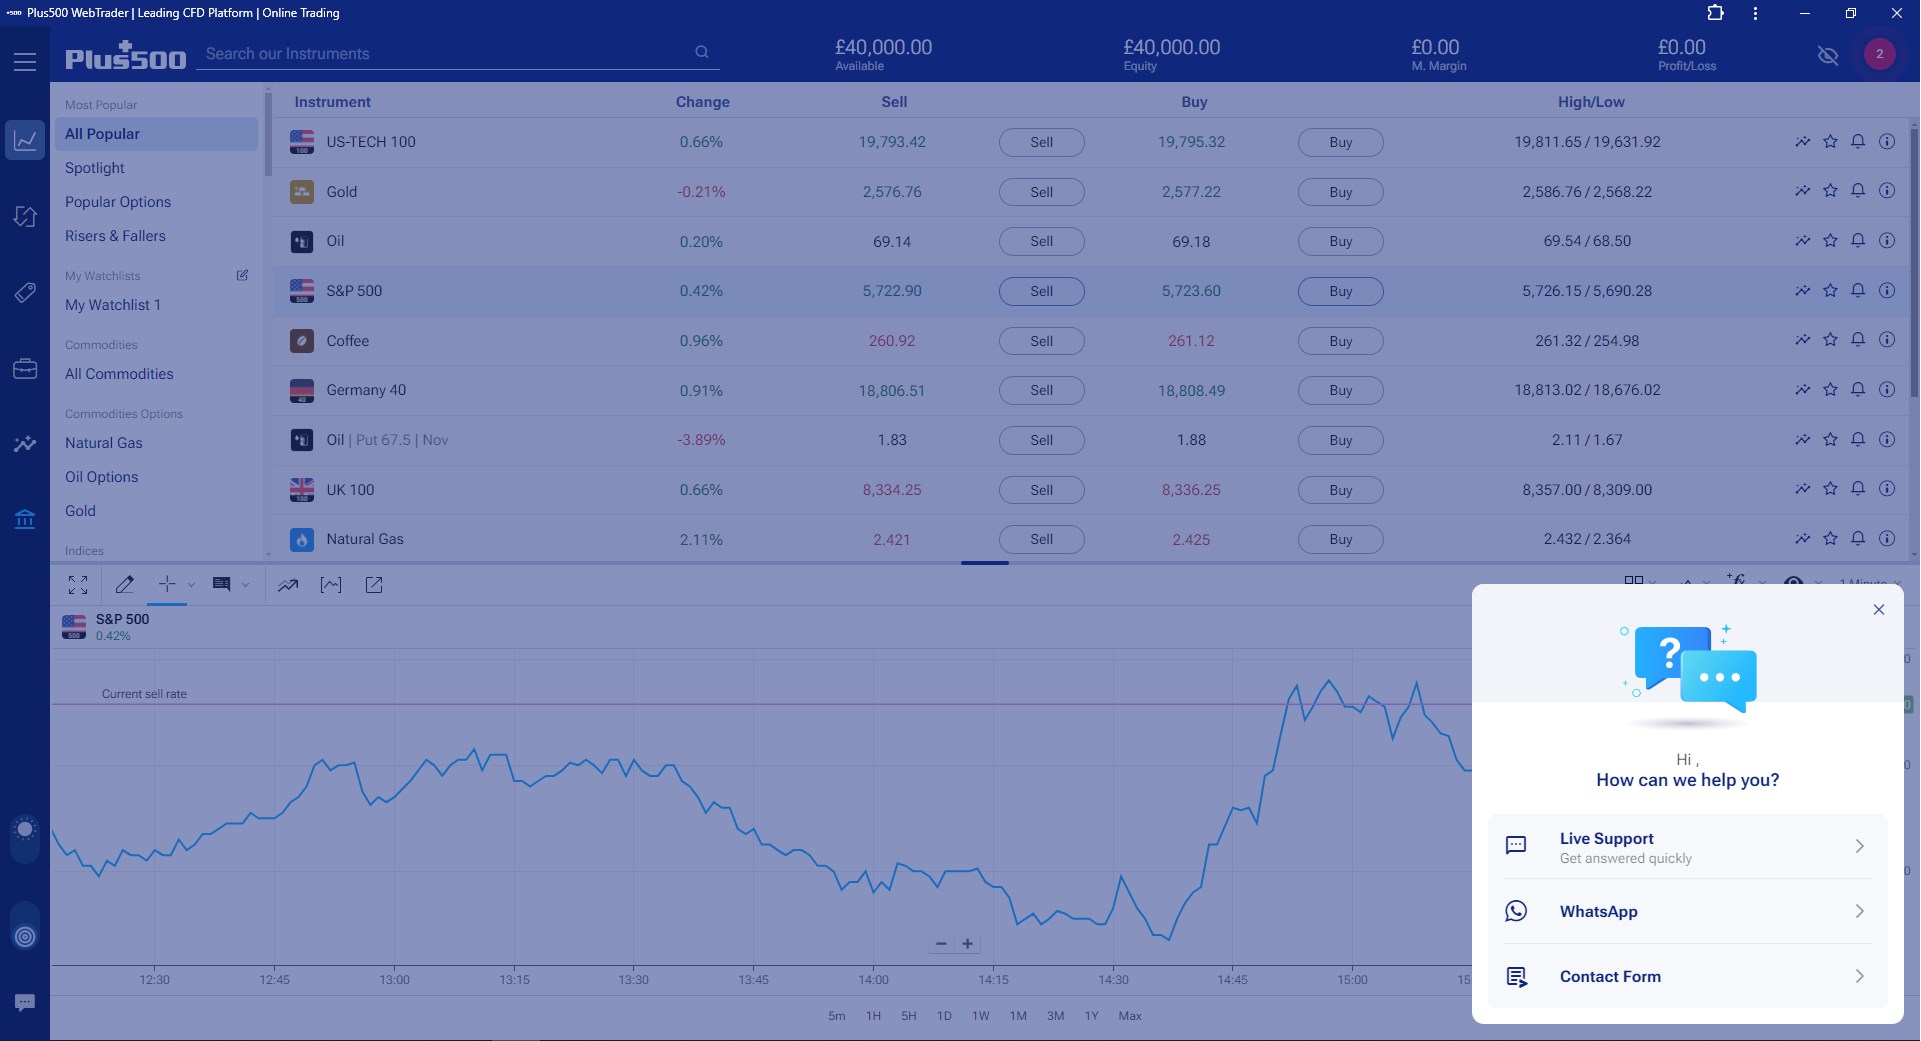
Task: Toggle star favourite for Natural Gas
Action: coord(1830,539)
